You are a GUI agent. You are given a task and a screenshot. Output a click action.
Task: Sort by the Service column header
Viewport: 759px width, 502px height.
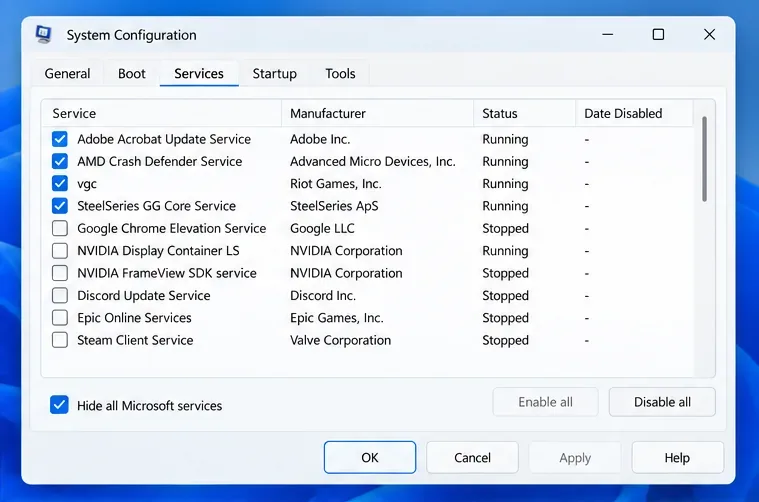[x=161, y=113]
